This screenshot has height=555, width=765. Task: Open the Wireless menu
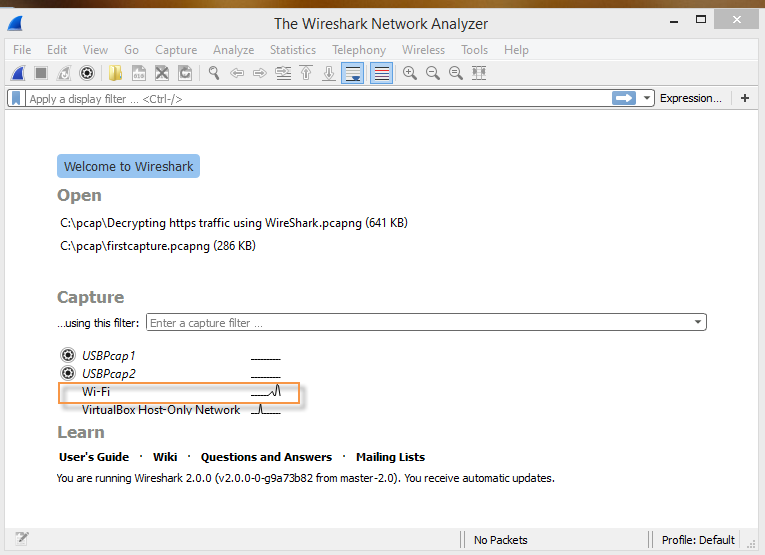[423, 50]
